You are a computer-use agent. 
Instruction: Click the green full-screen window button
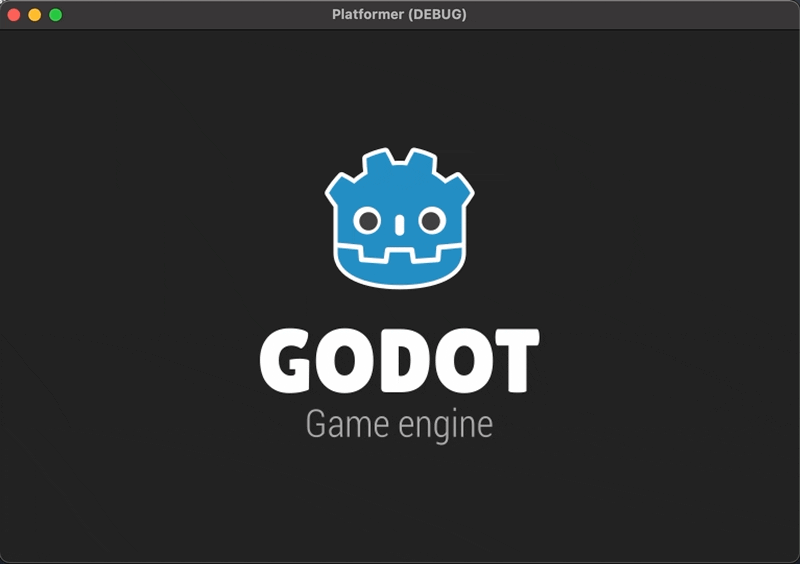[56, 15]
